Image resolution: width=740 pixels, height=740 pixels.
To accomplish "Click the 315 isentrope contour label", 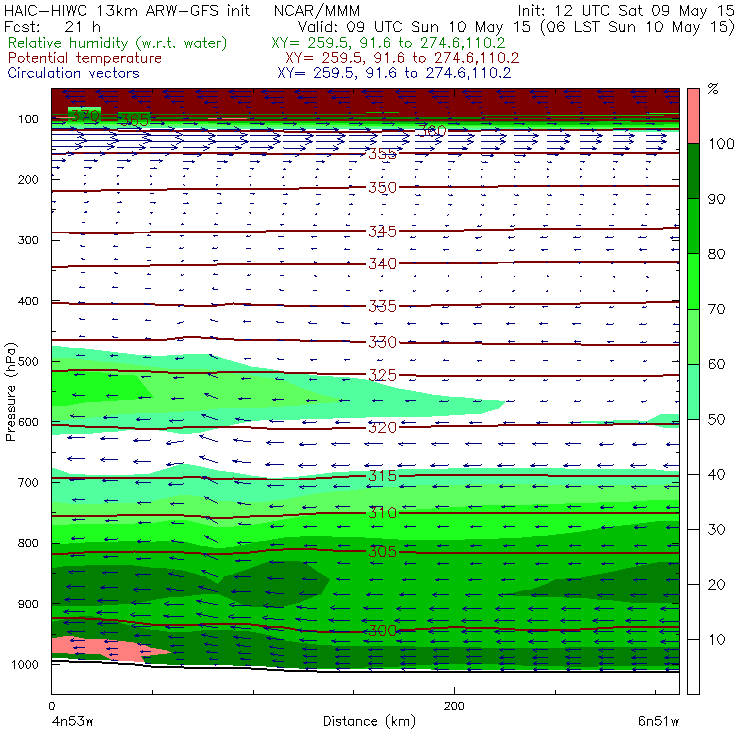I will 382,475.
